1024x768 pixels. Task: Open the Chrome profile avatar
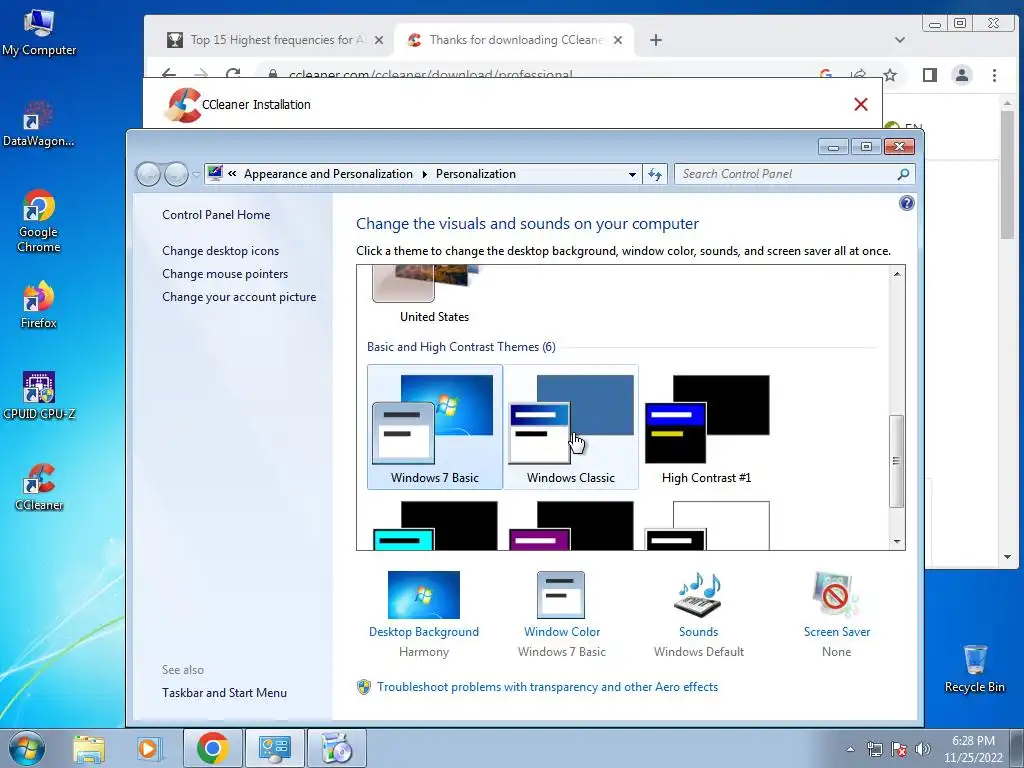961,75
